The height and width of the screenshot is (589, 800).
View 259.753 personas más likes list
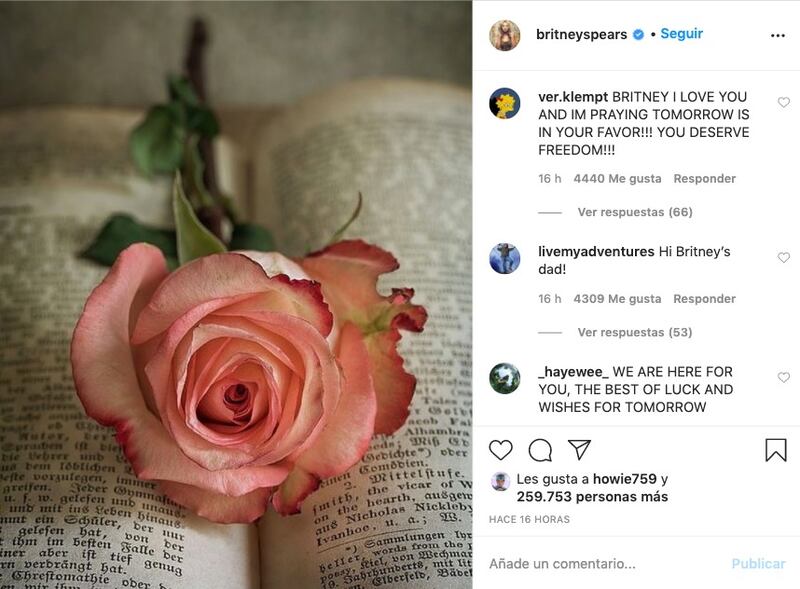point(592,497)
